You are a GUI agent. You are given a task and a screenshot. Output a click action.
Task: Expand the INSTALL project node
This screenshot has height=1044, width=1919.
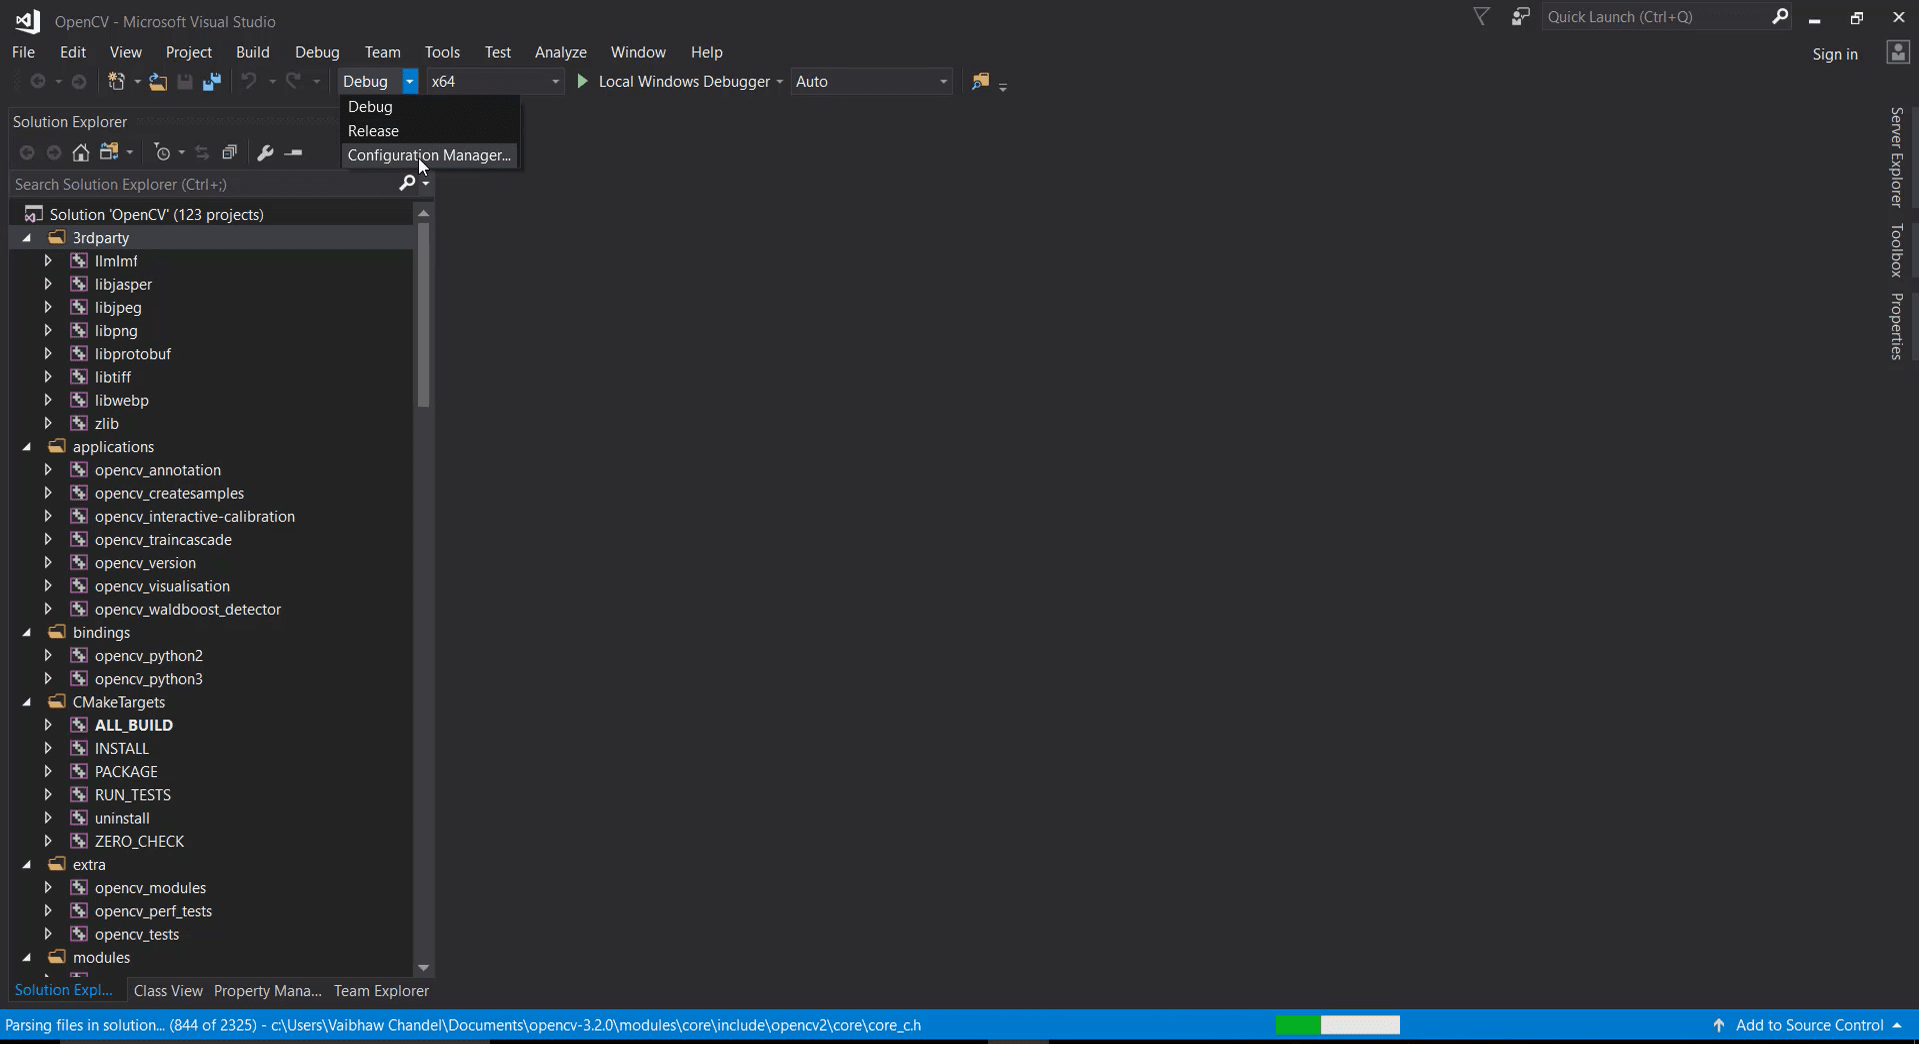click(x=48, y=748)
